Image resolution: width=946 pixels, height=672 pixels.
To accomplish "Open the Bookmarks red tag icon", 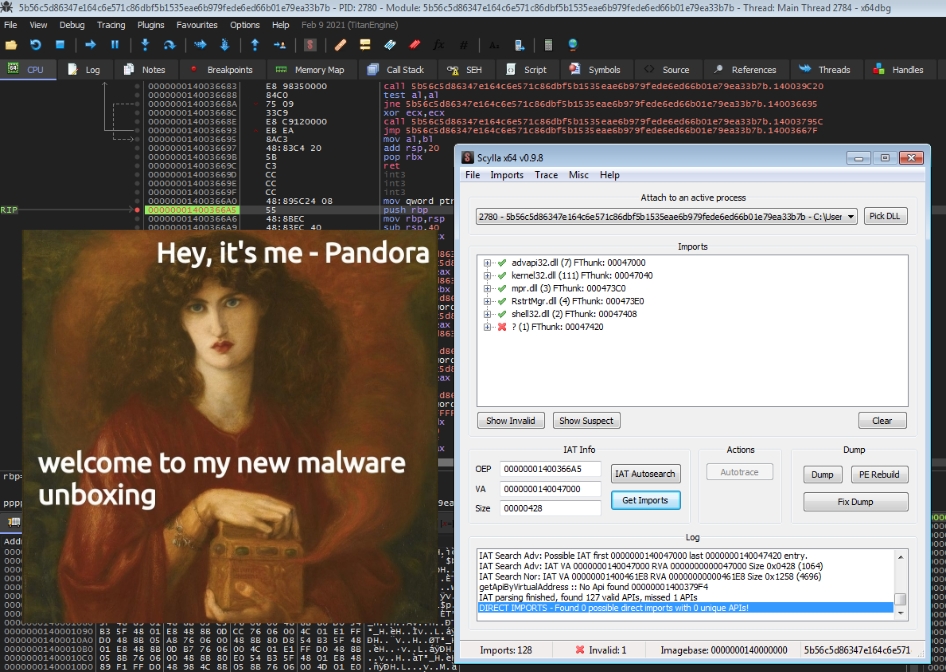I will pos(414,45).
